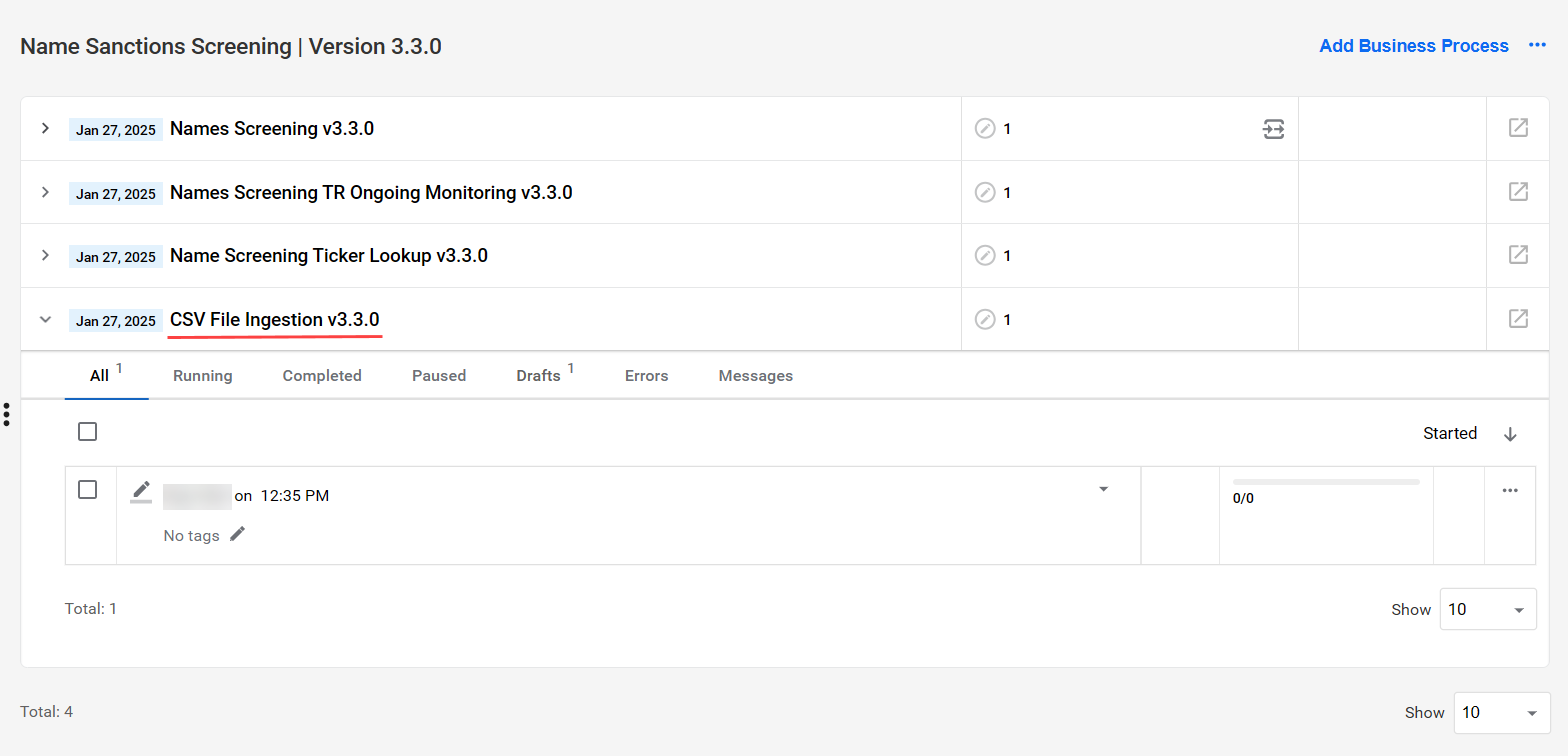
Task: Click the 0/0 progress bar of the instance
Action: click(1326, 482)
